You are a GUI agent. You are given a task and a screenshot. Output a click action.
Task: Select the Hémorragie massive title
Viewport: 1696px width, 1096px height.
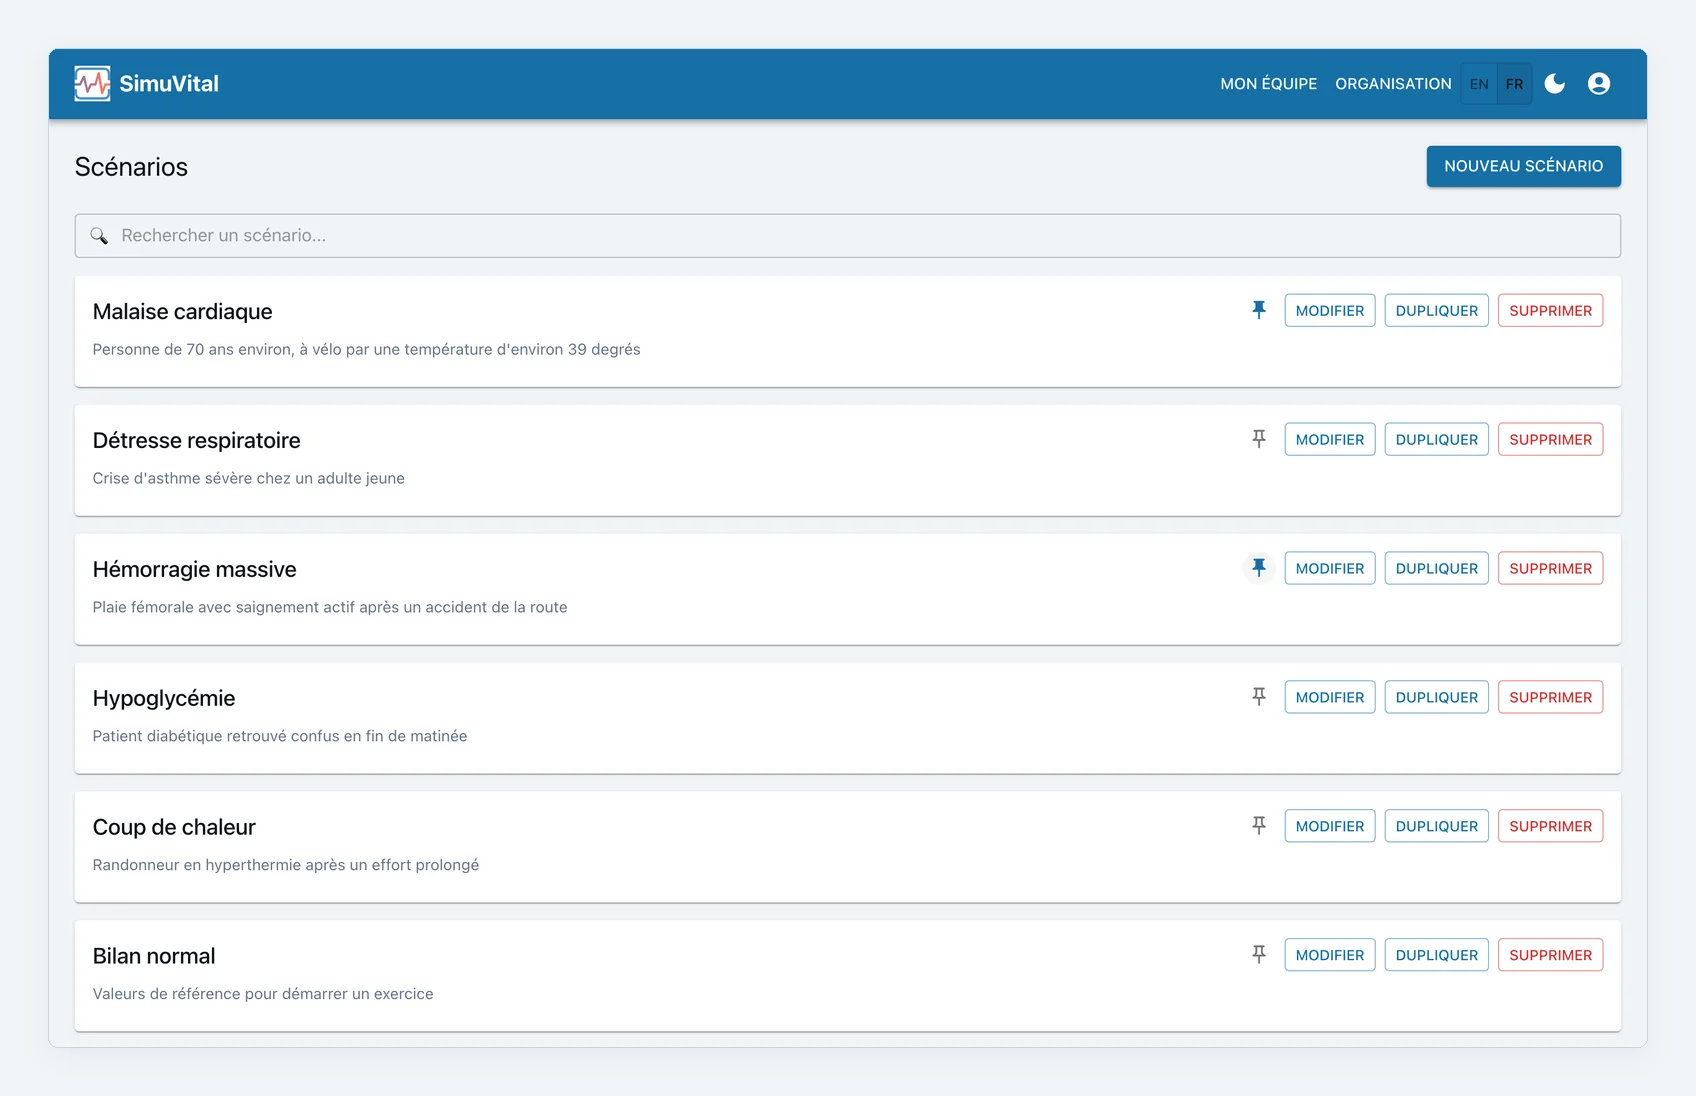point(194,570)
